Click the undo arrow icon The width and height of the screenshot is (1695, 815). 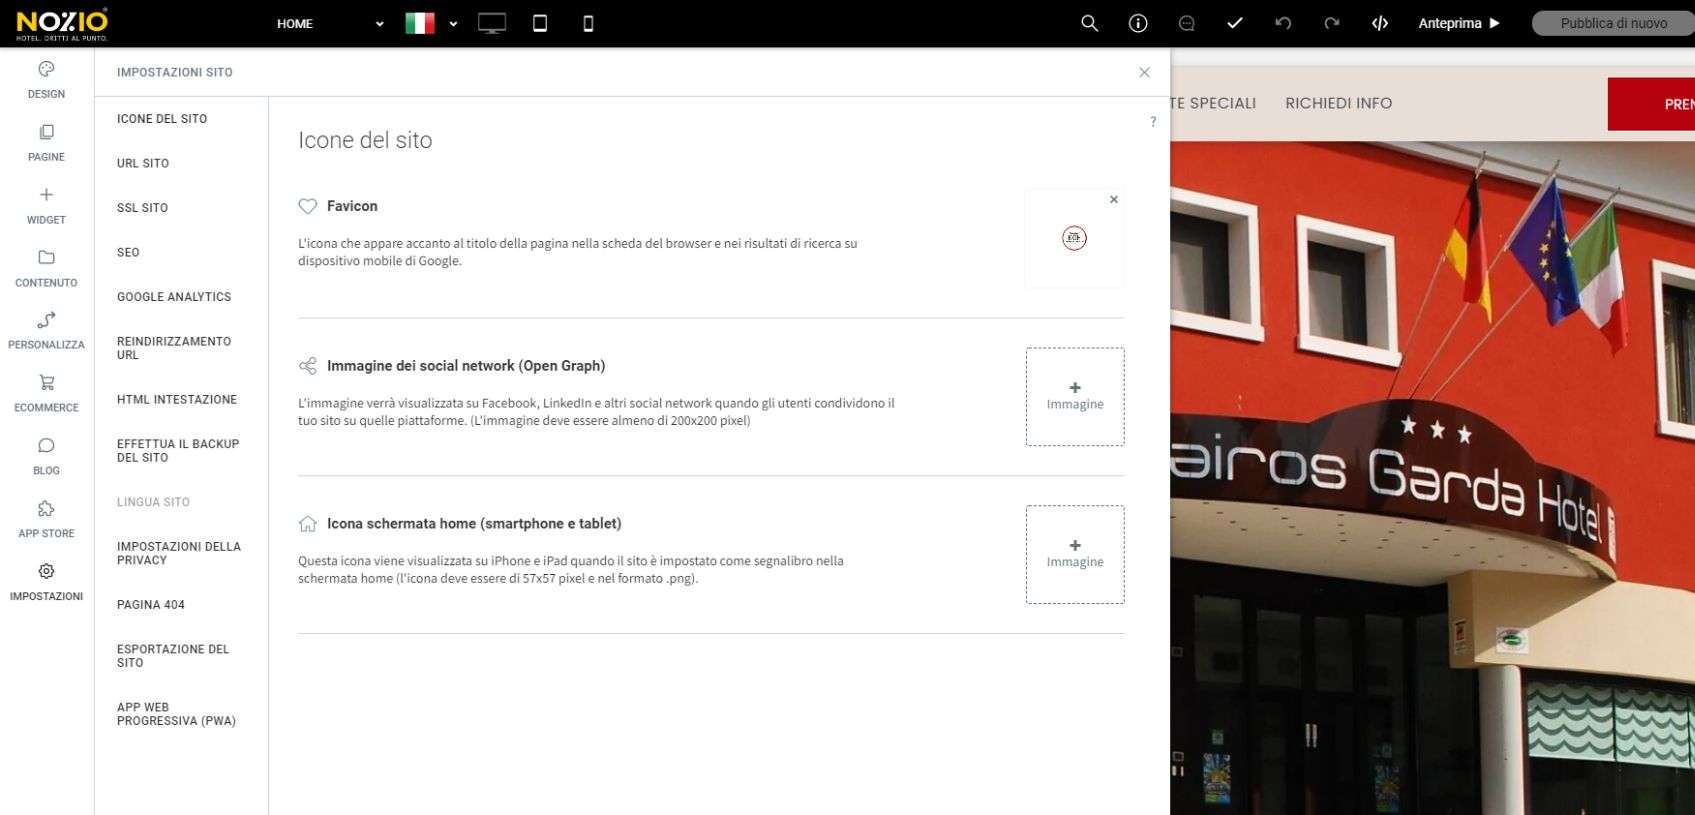click(1283, 23)
